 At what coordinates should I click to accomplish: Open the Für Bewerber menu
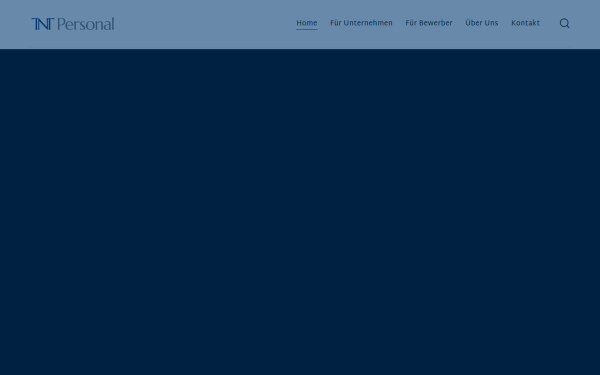(x=429, y=23)
